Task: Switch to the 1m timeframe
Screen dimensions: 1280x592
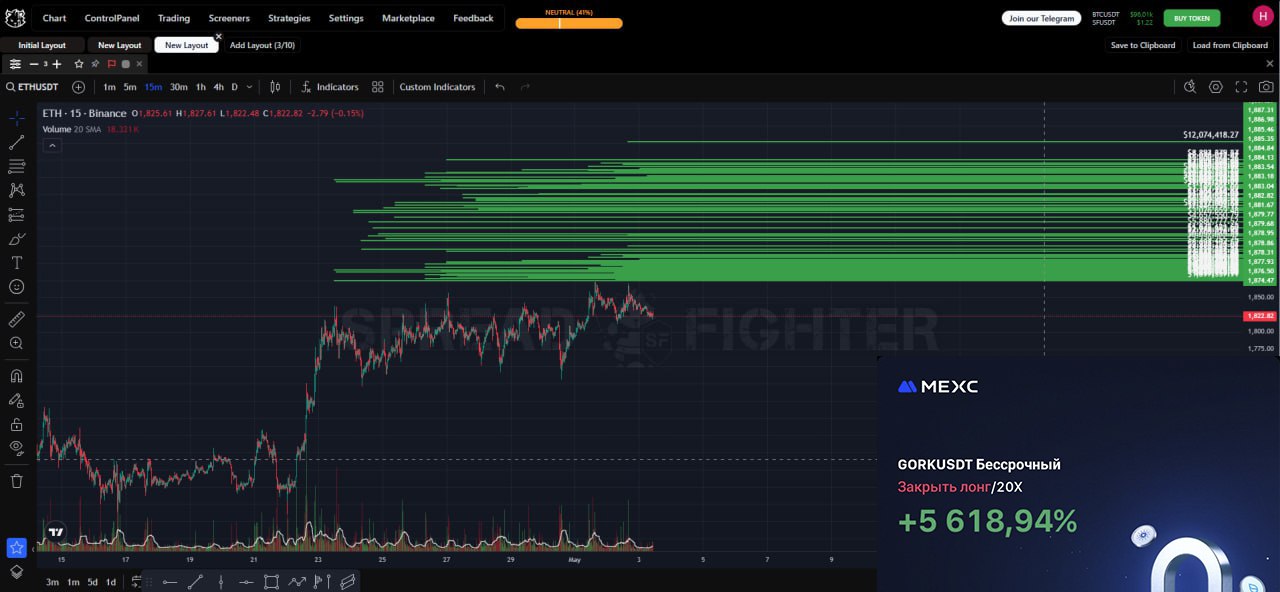Action: tap(109, 87)
